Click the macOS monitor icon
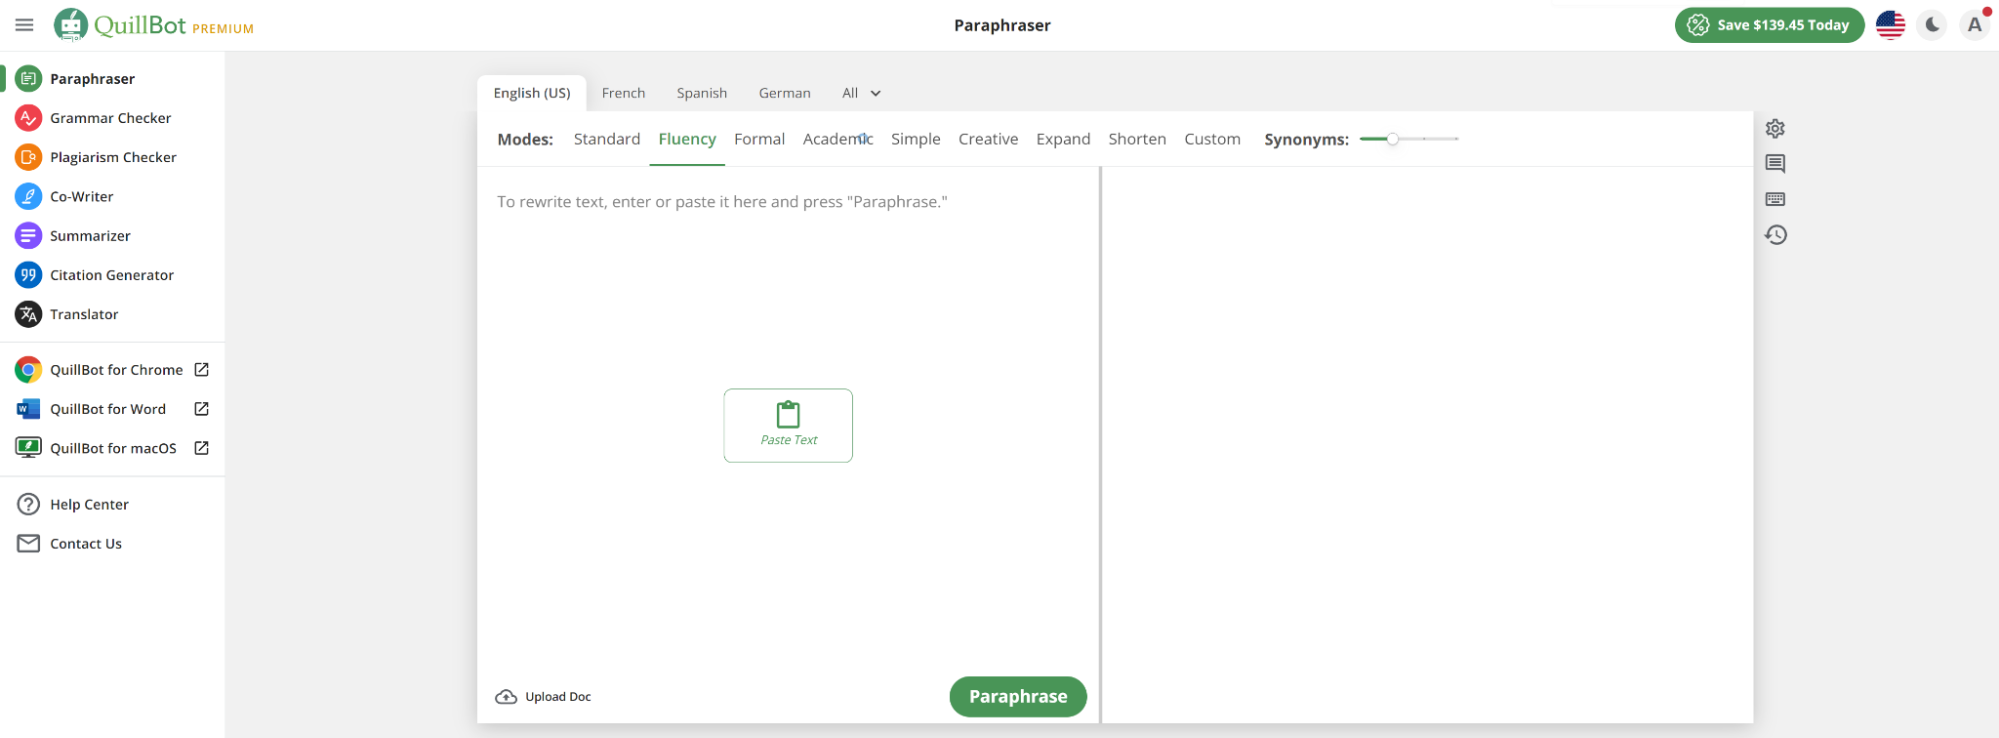Viewport: 1999px width, 738px height. (28, 448)
